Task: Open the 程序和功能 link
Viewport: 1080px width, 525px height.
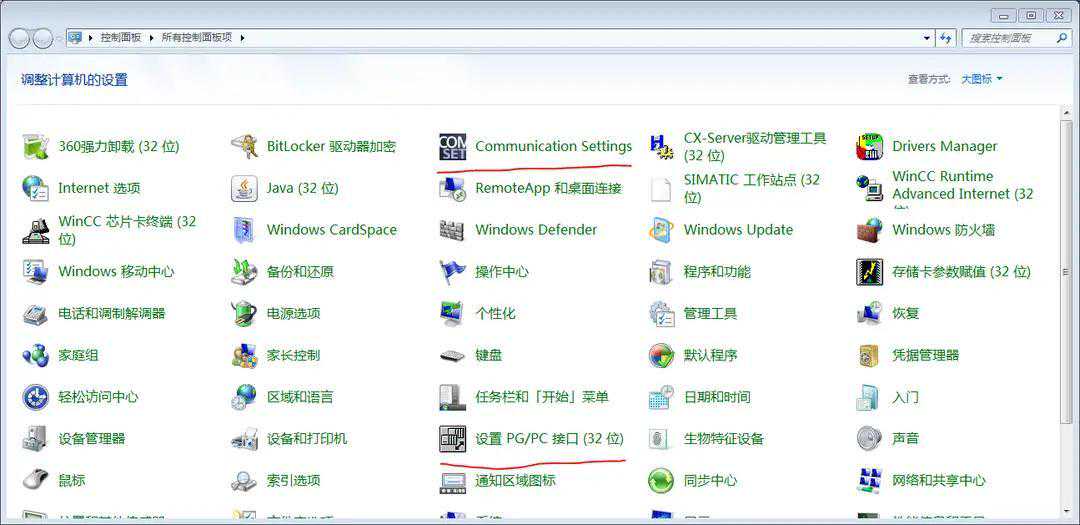Action: pyautogui.click(x=716, y=272)
